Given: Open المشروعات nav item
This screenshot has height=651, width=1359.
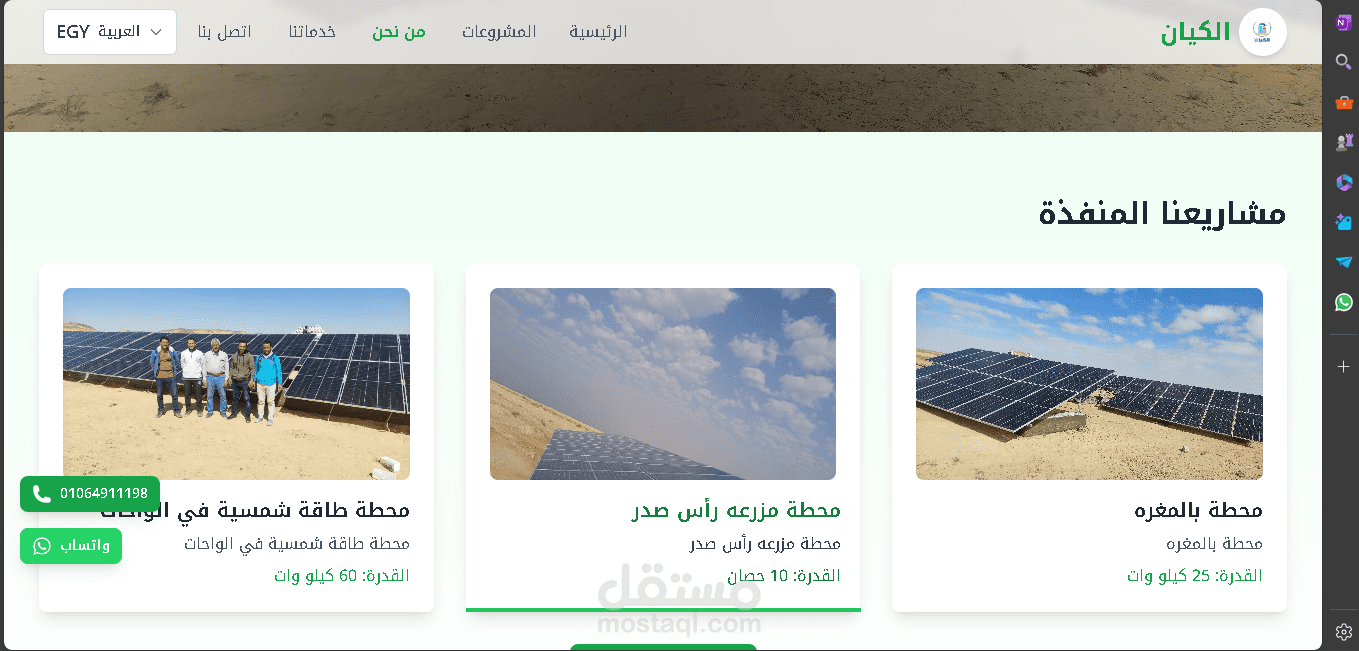Looking at the screenshot, I should pyautogui.click(x=499, y=32).
